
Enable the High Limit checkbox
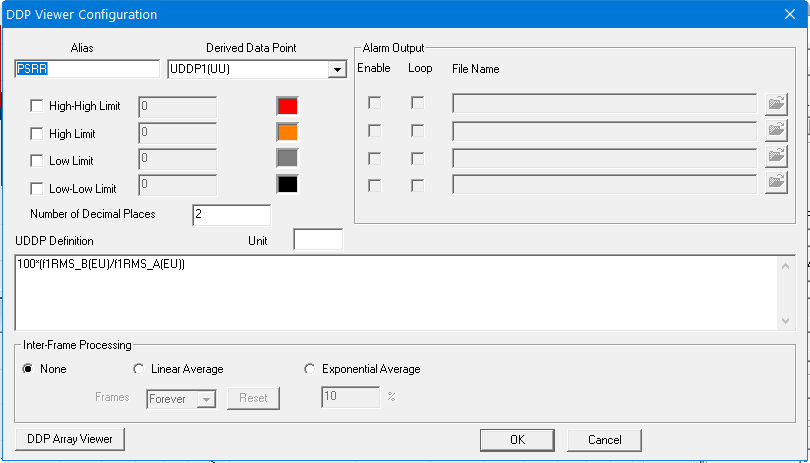pos(37,134)
